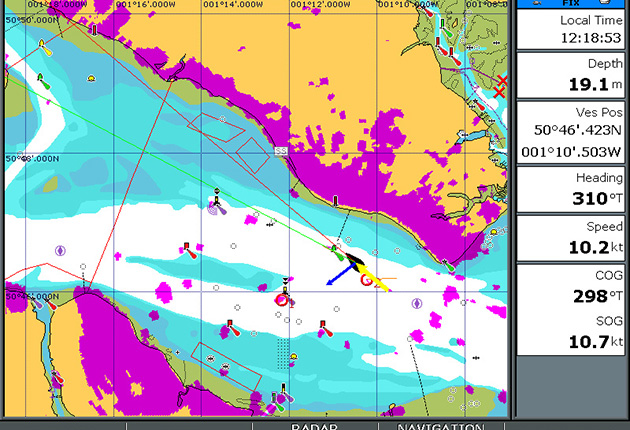Click green lit buoy near 001°18'W gridline

tap(43, 81)
